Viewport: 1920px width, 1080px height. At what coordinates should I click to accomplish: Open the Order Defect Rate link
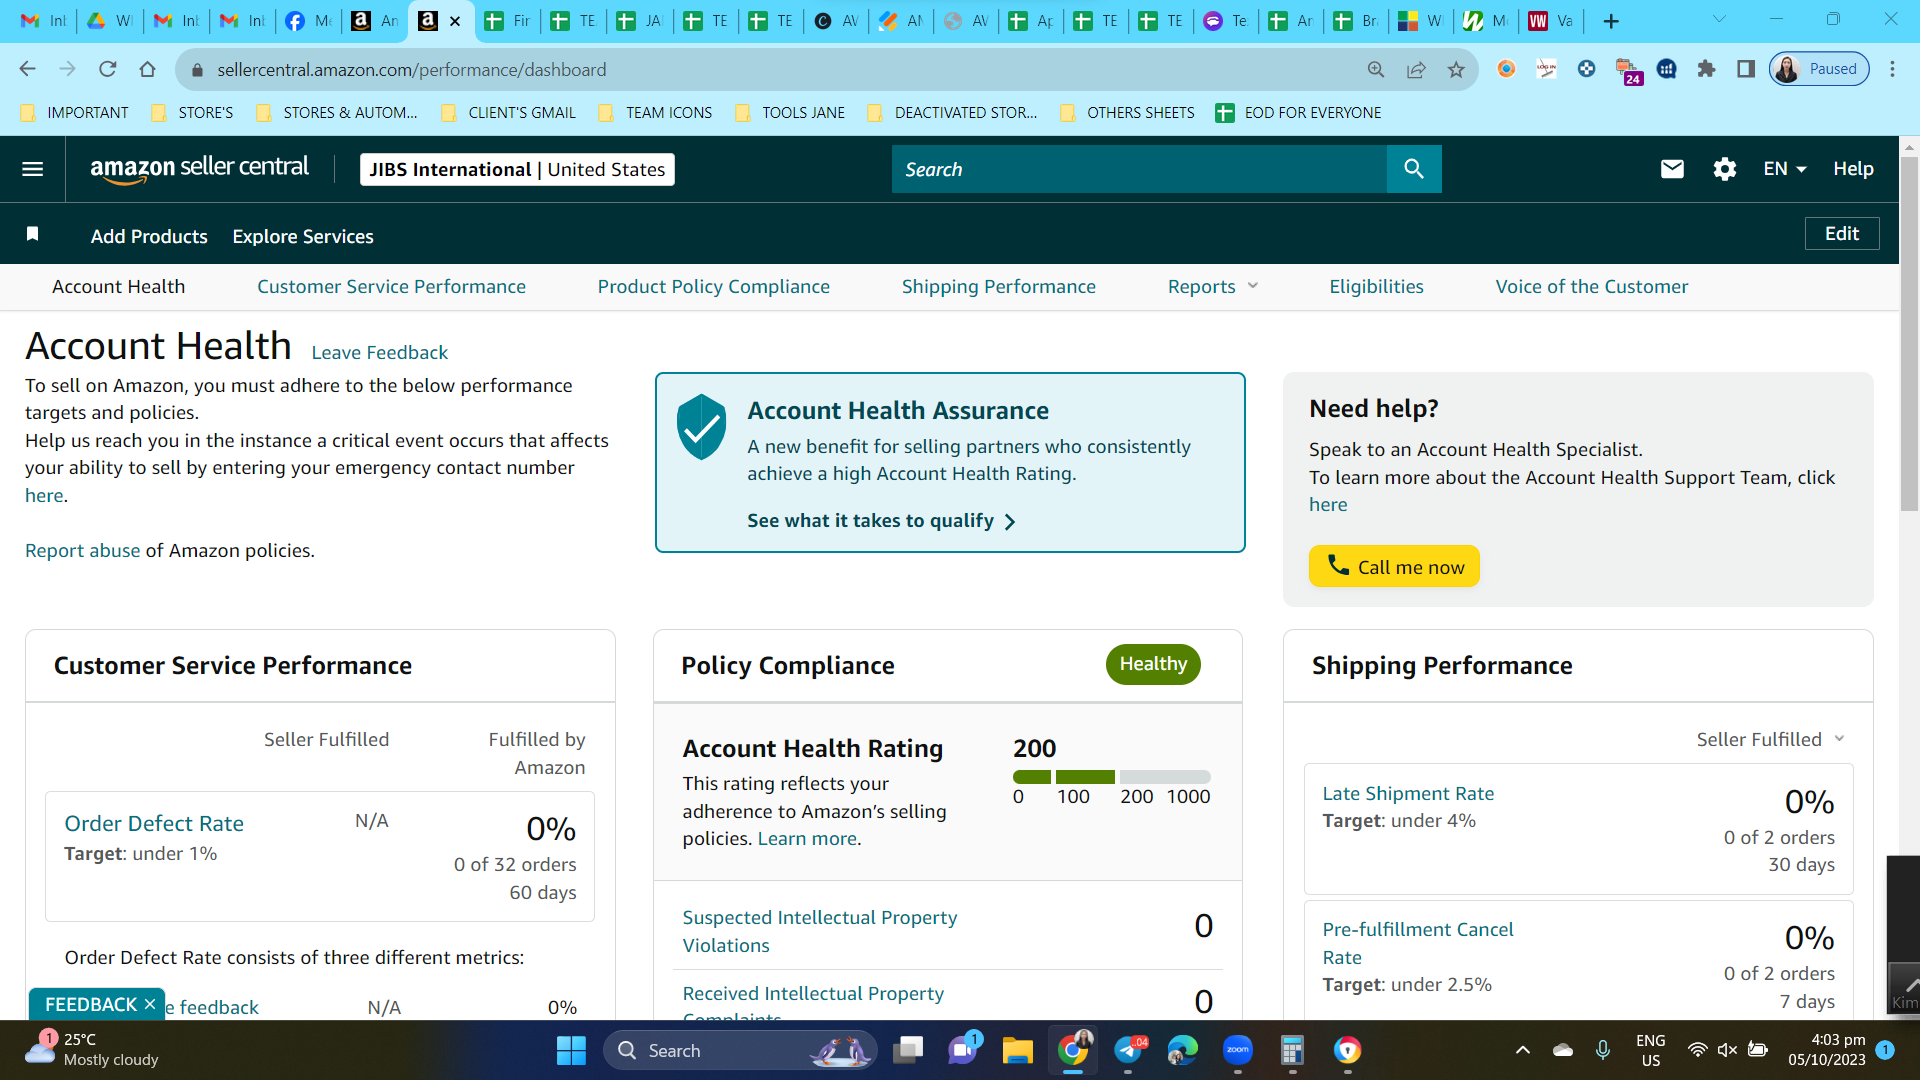point(154,823)
